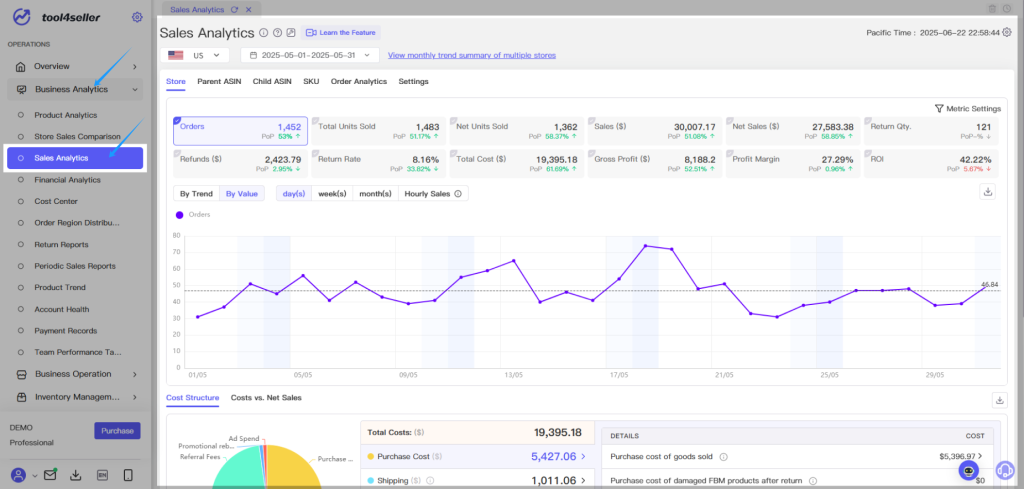Click the mobile phone icon in sidebar footer
The image size is (1024, 489).
coord(128,475)
